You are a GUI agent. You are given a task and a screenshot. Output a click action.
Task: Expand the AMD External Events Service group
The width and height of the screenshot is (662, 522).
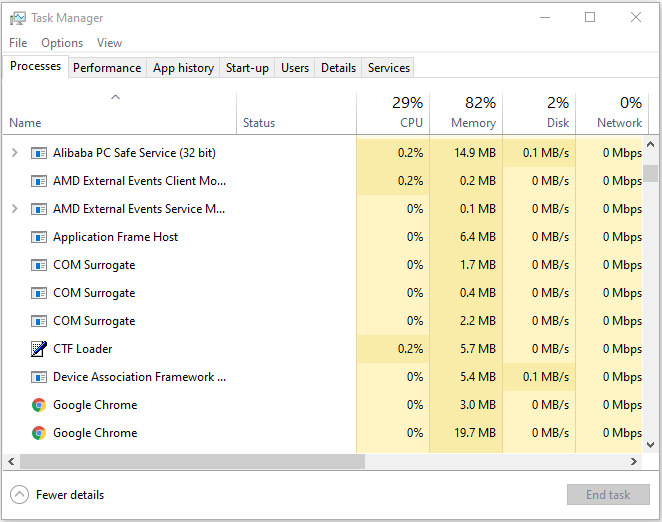coord(14,209)
